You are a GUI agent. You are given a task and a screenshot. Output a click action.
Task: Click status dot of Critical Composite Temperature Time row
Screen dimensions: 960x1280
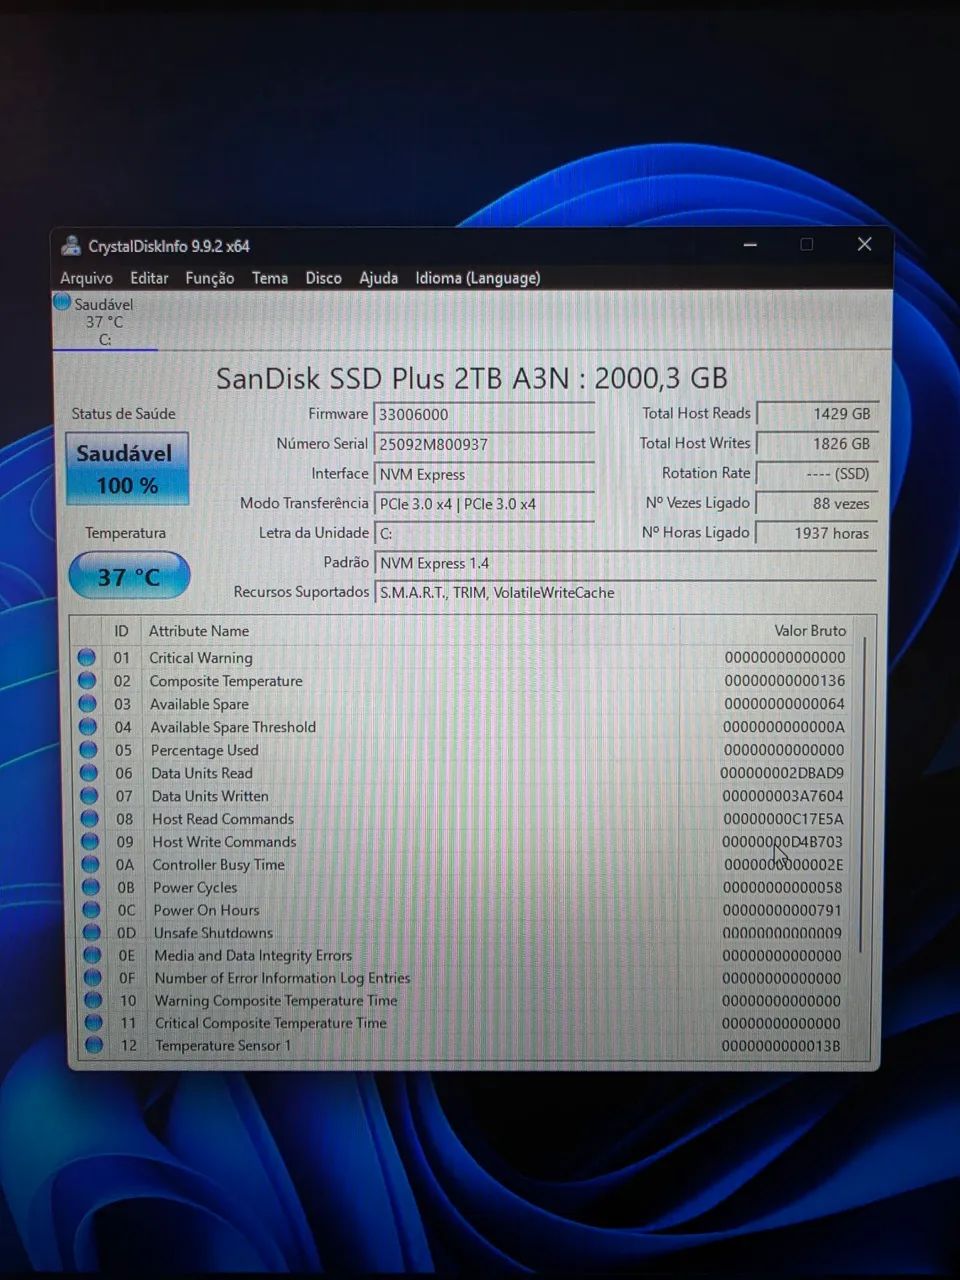(x=94, y=1023)
